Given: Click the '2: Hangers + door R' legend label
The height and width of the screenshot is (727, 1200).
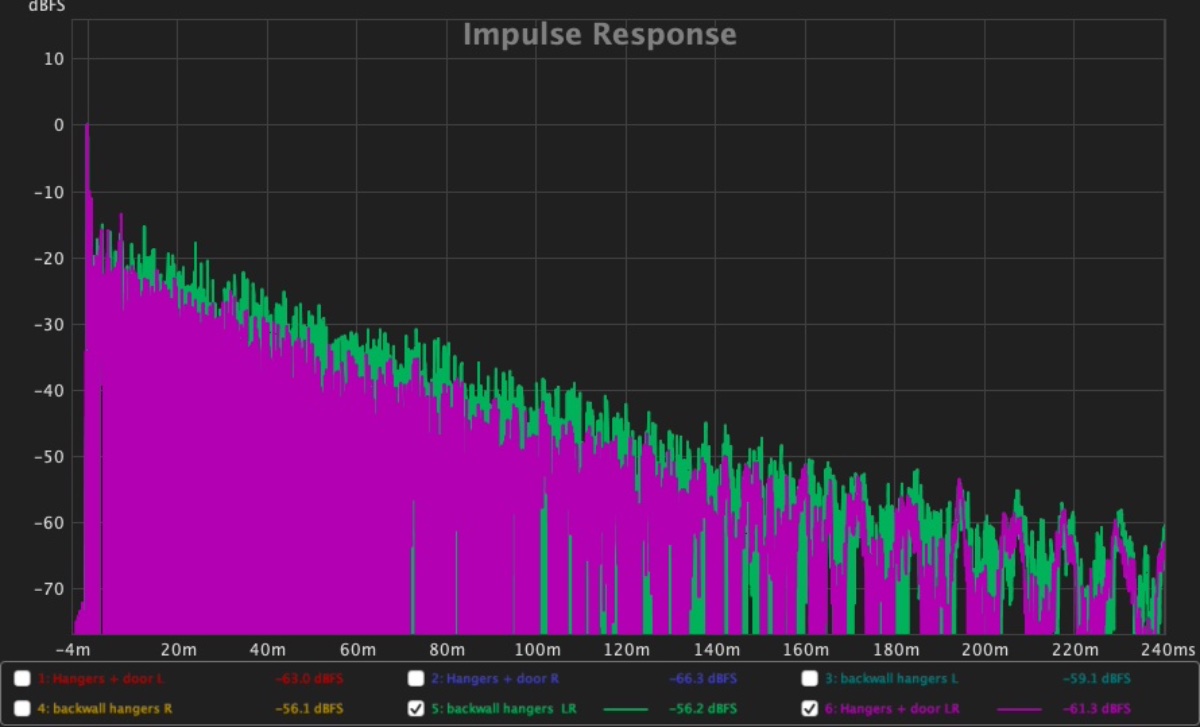Looking at the screenshot, I should click(x=494, y=679).
